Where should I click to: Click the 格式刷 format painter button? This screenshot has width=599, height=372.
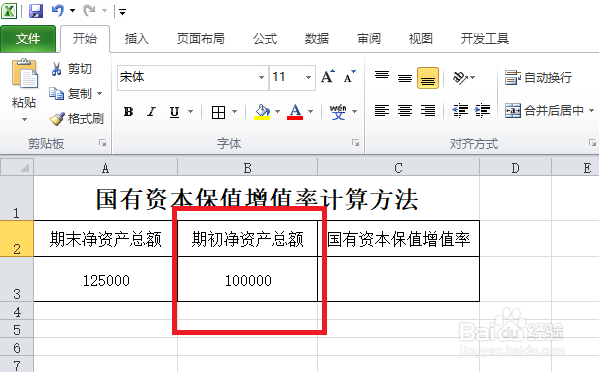76,119
